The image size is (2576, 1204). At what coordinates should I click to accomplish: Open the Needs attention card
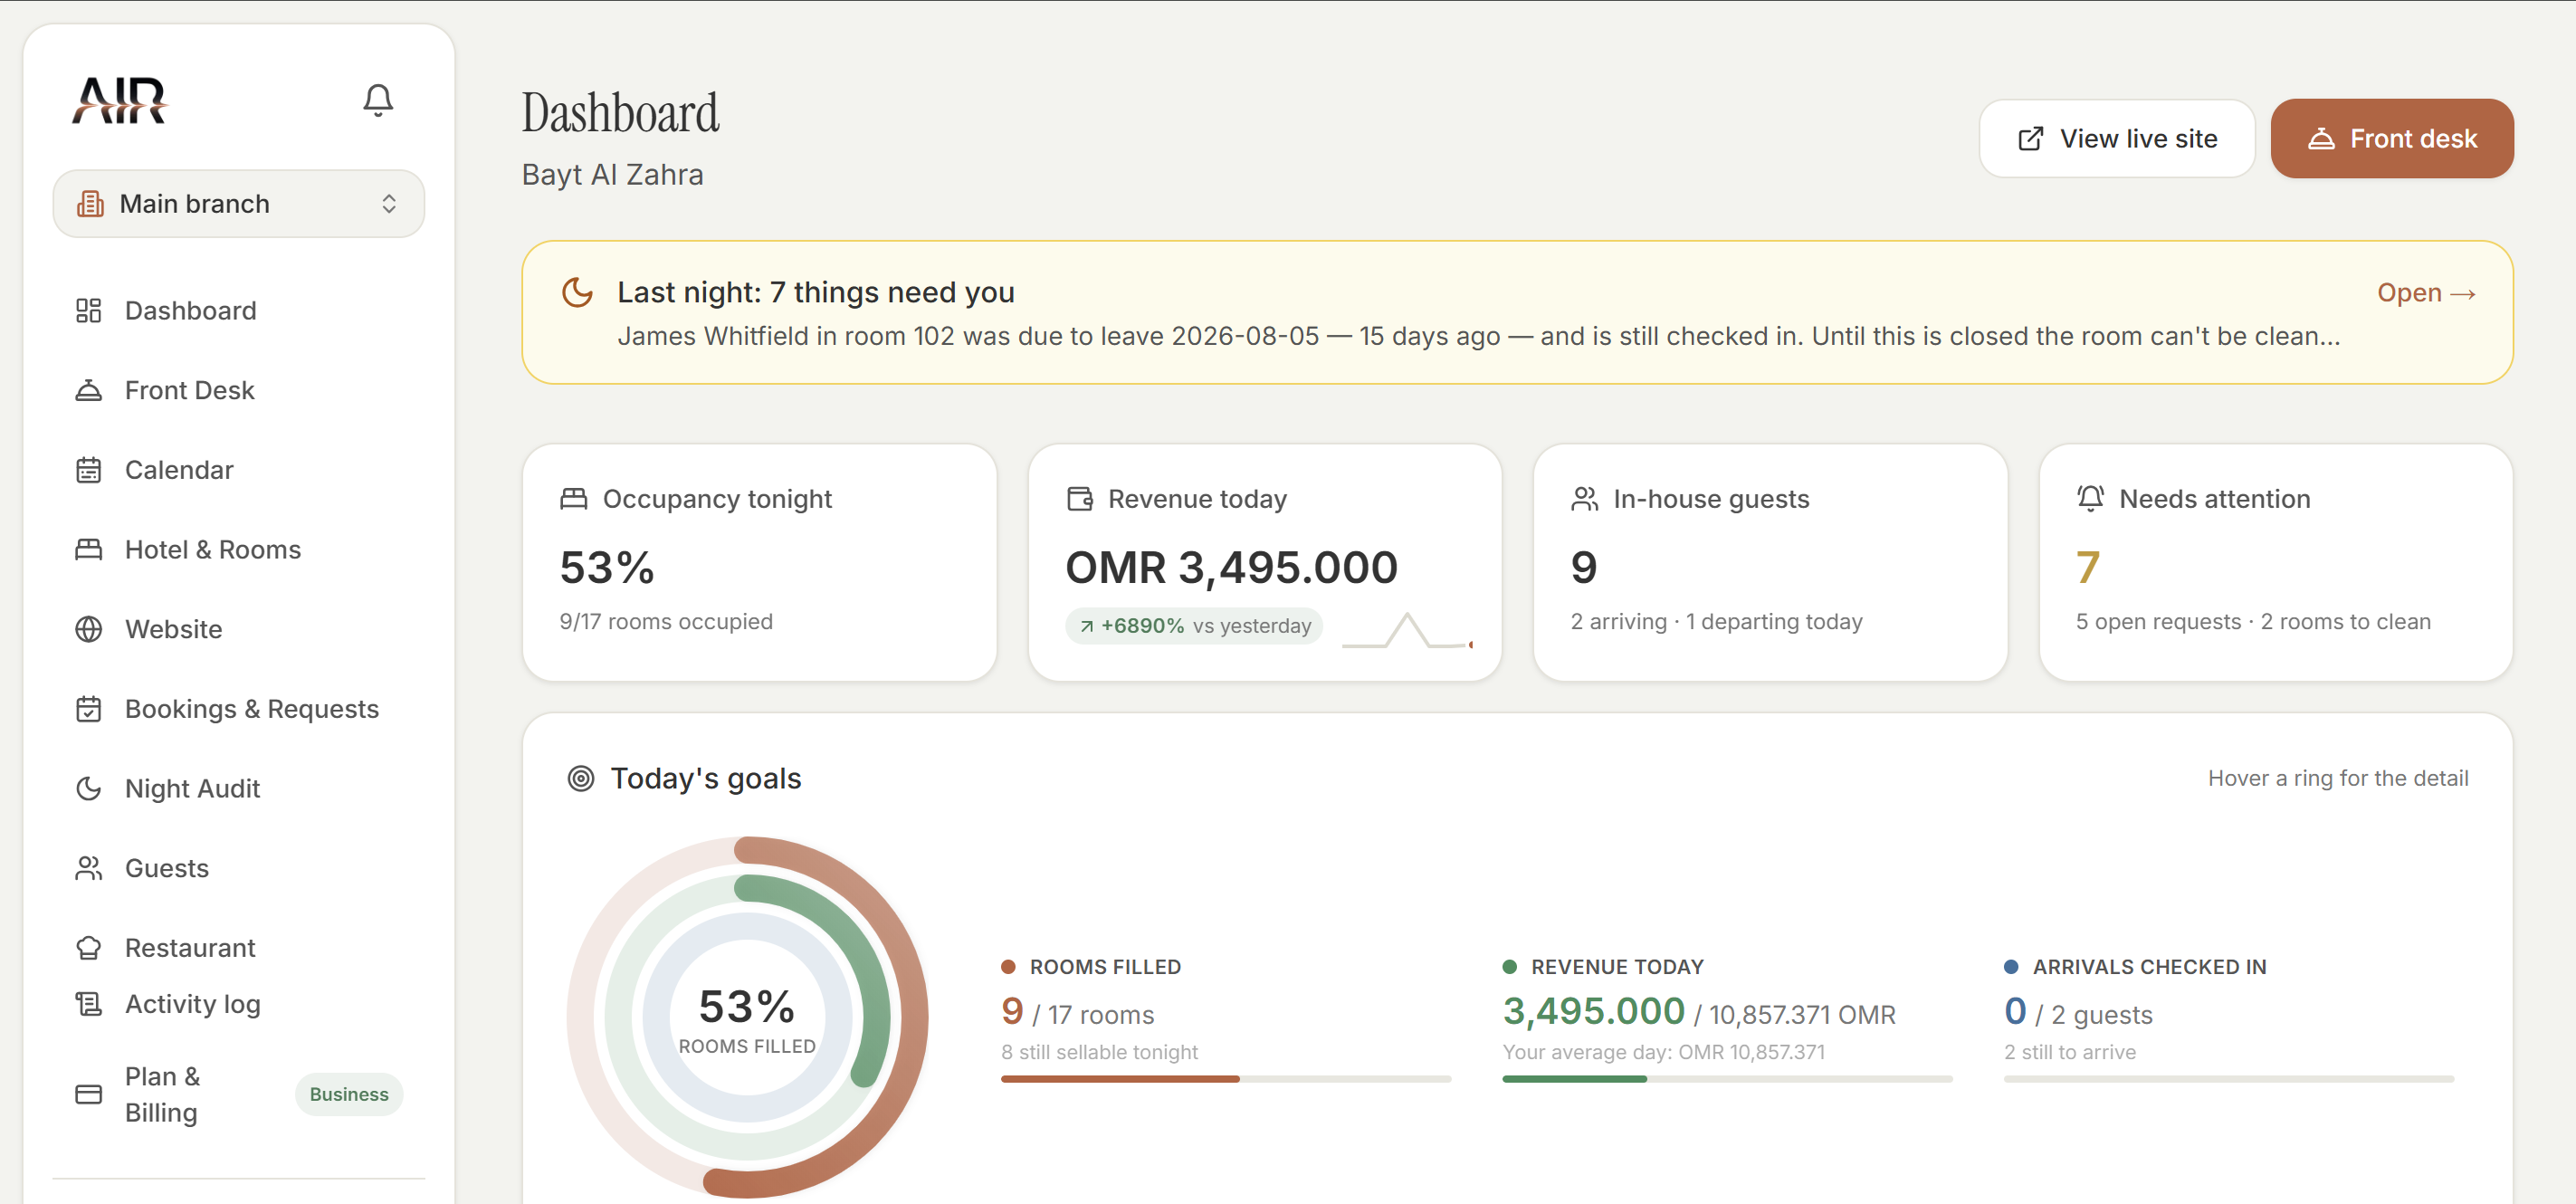point(2276,563)
